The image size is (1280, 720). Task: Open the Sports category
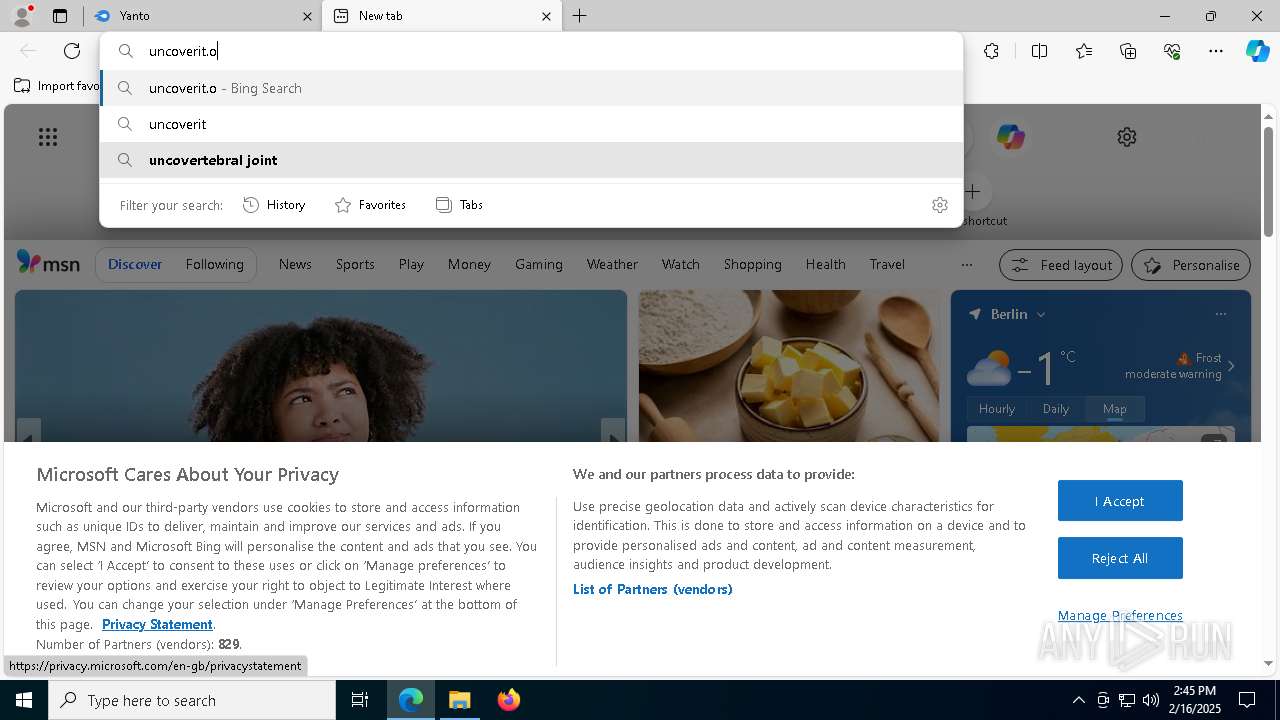click(x=355, y=265)
